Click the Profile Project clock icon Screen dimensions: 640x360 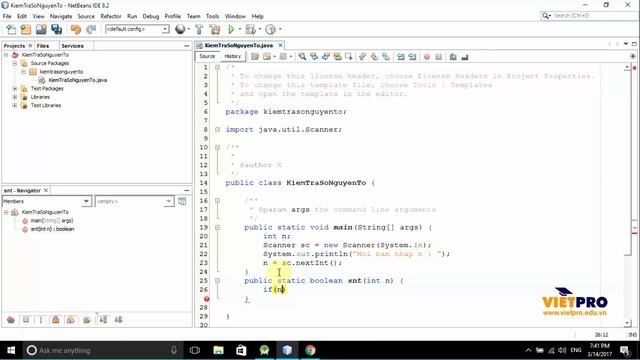coord(270,29)
